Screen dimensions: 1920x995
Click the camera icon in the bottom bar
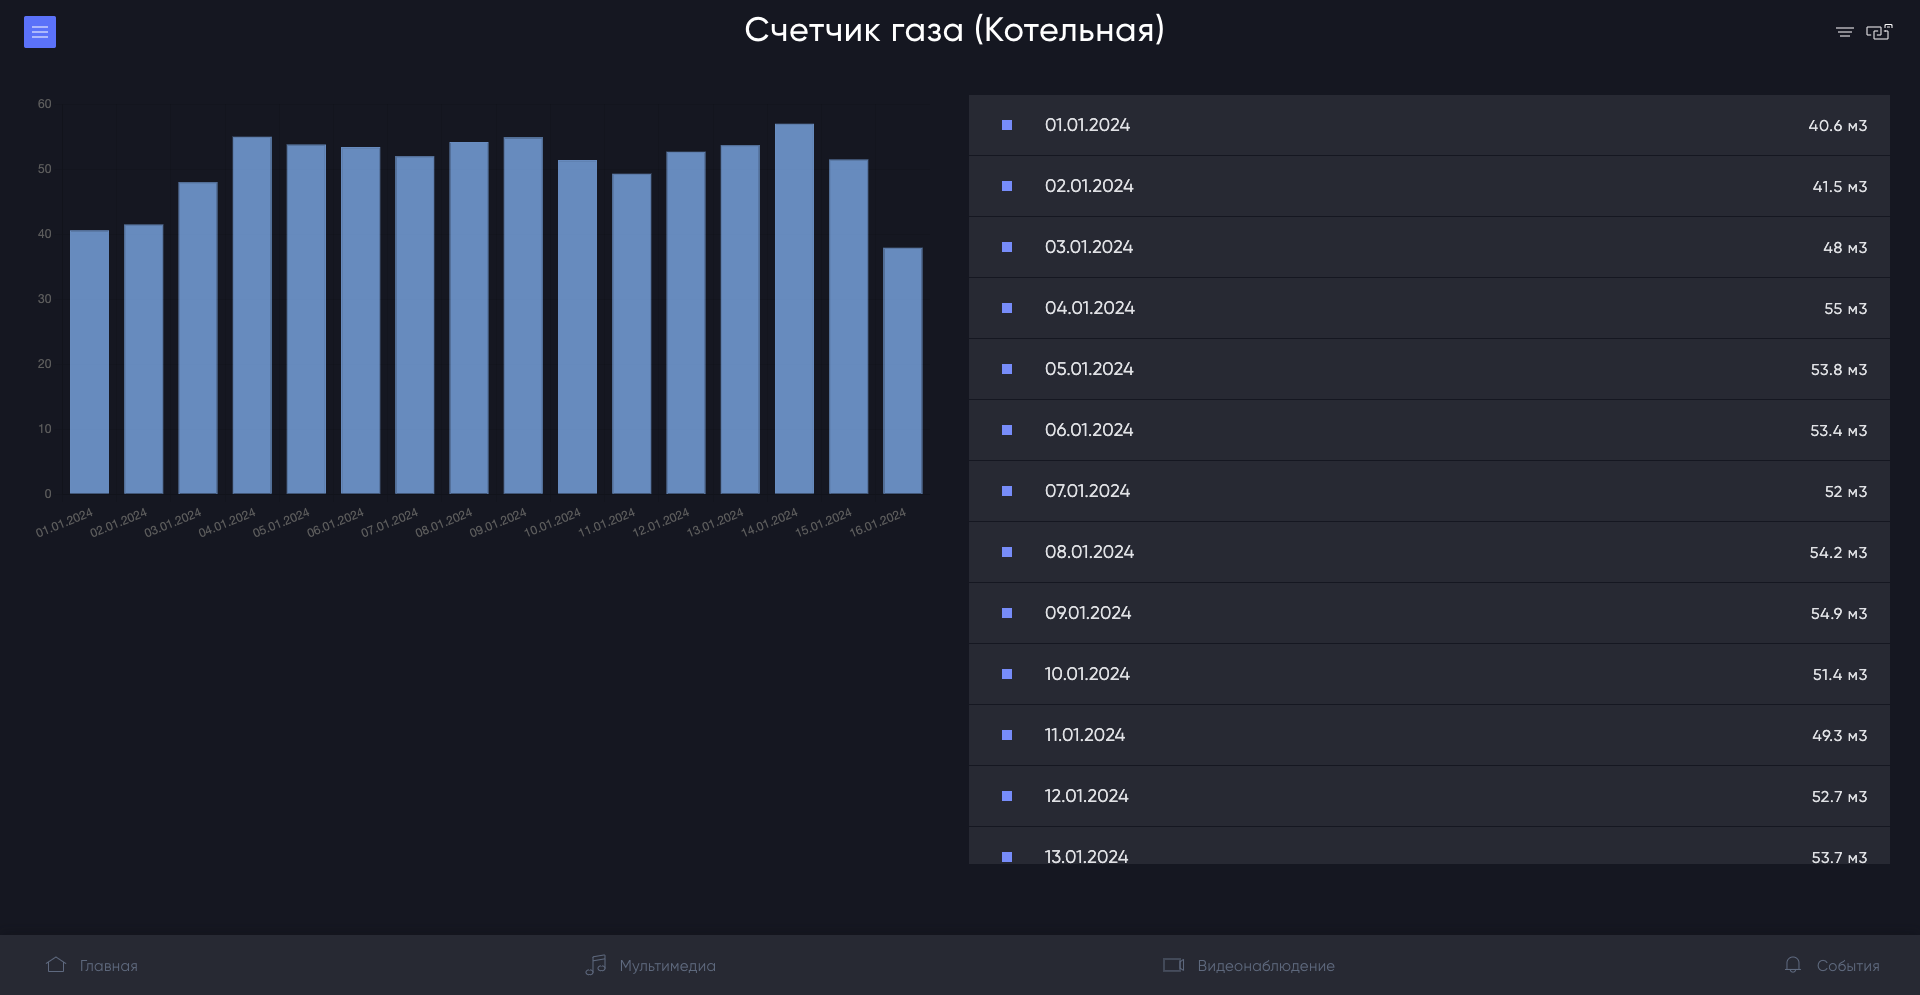click(1173, 965)
